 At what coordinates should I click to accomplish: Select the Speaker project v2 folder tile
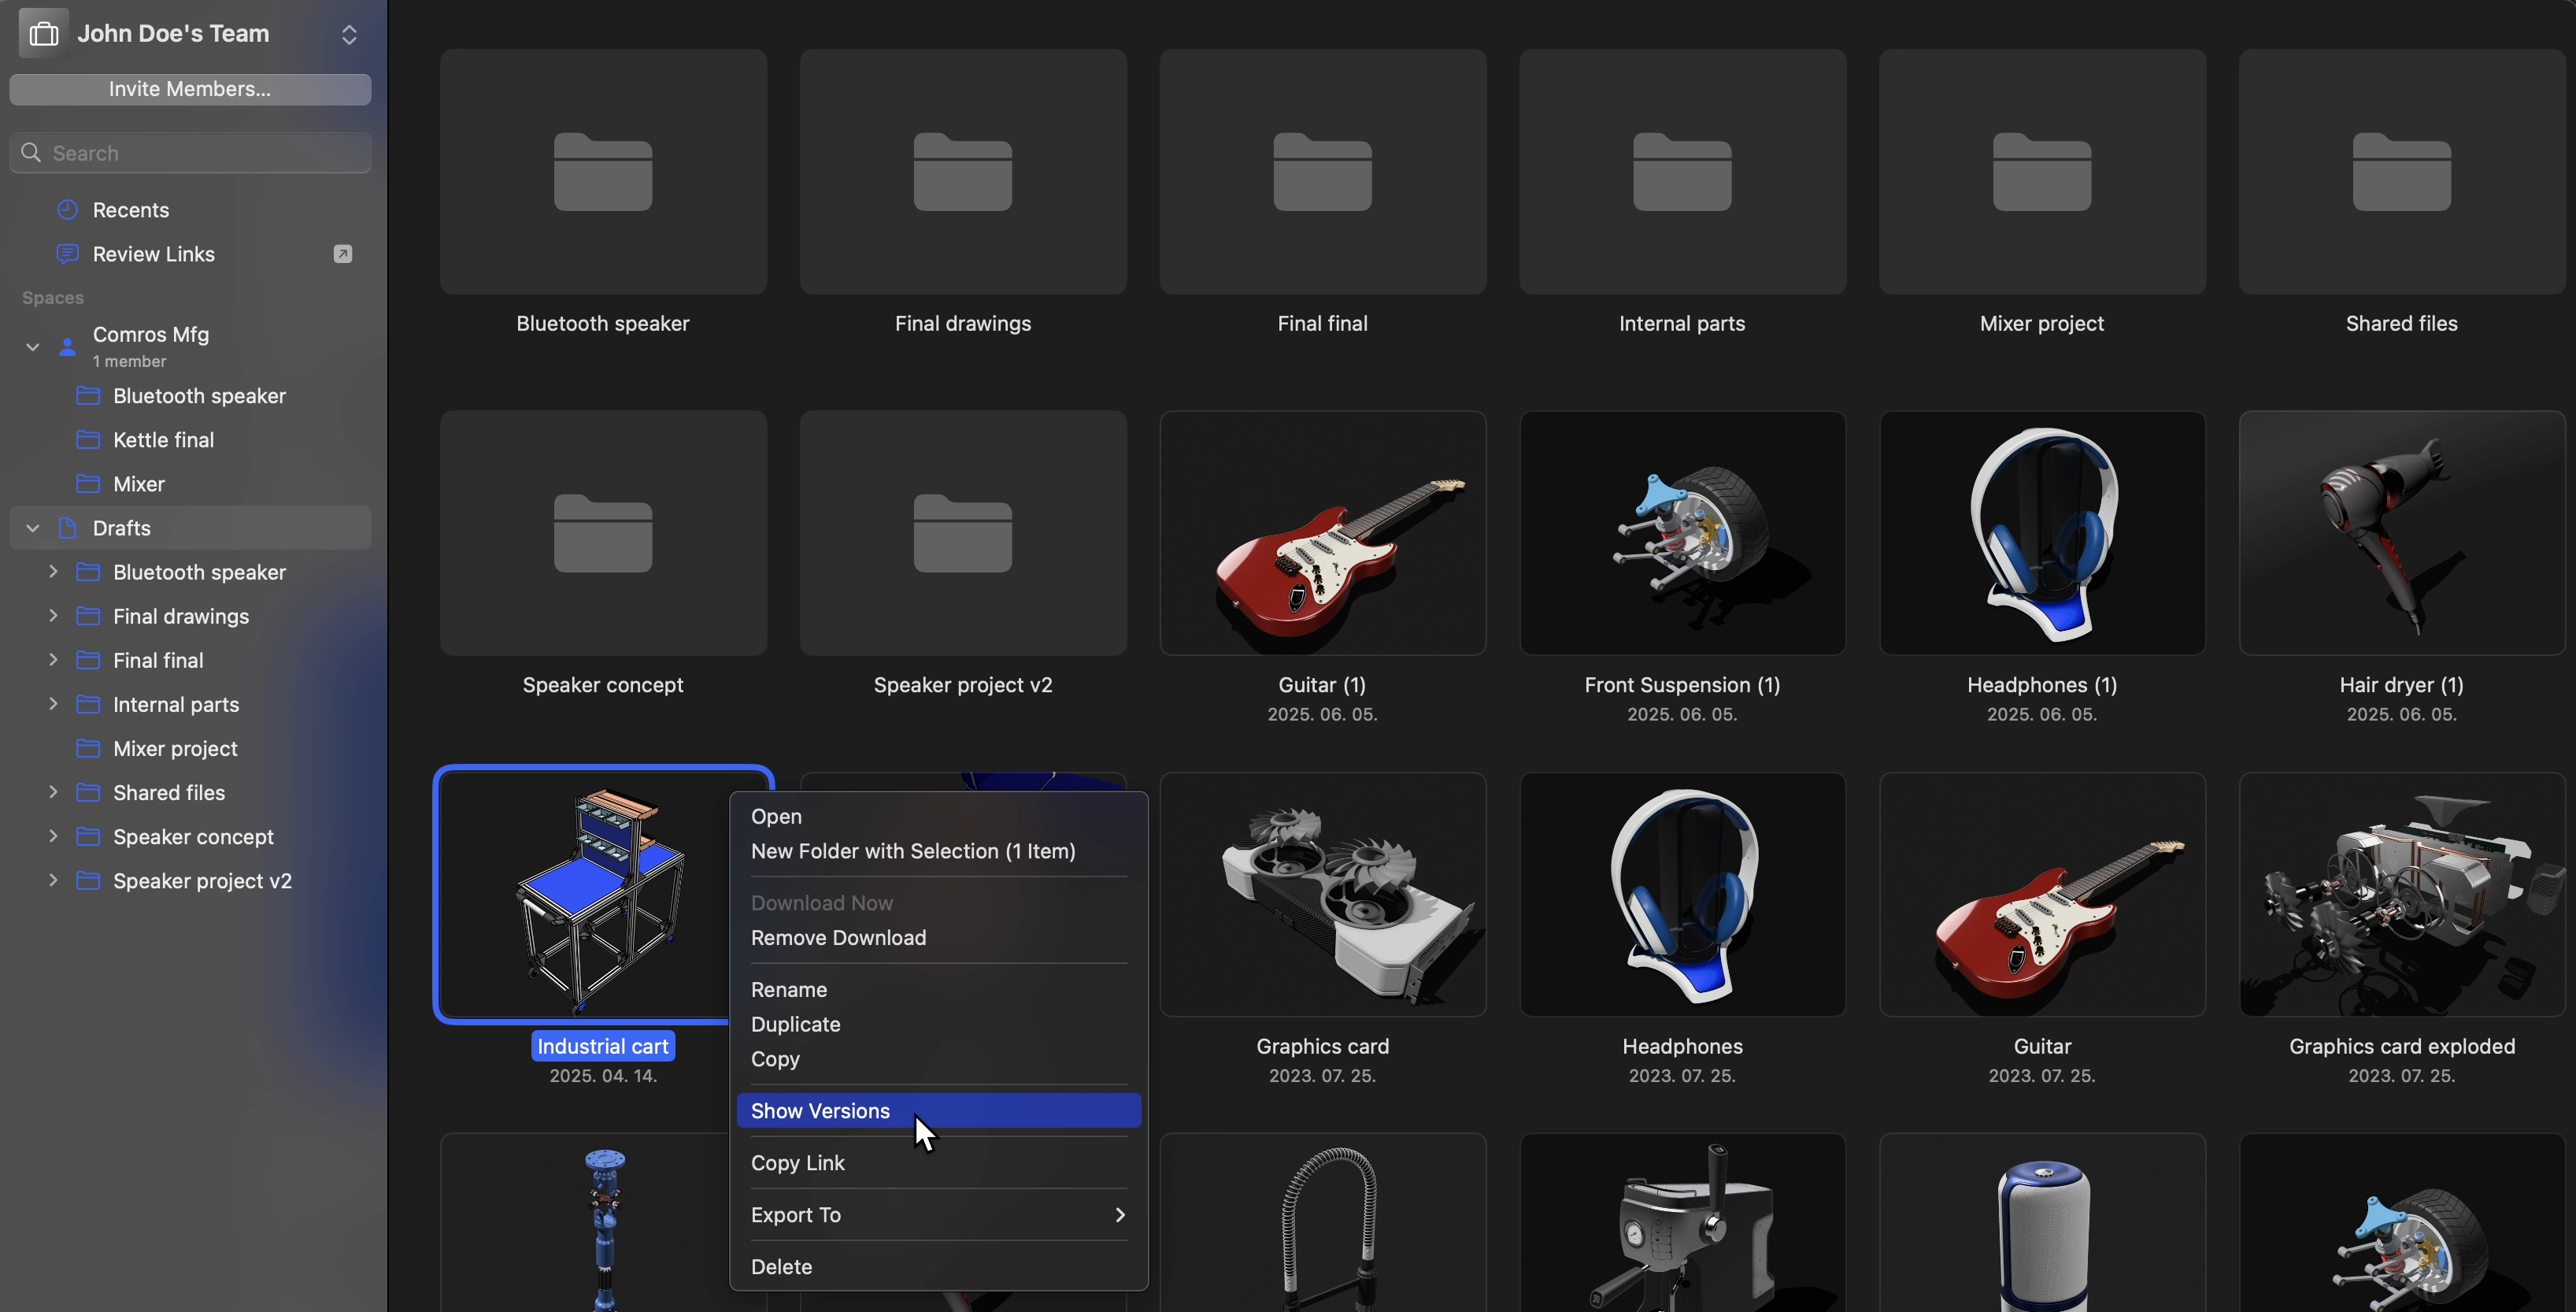[x=963, y=533]
